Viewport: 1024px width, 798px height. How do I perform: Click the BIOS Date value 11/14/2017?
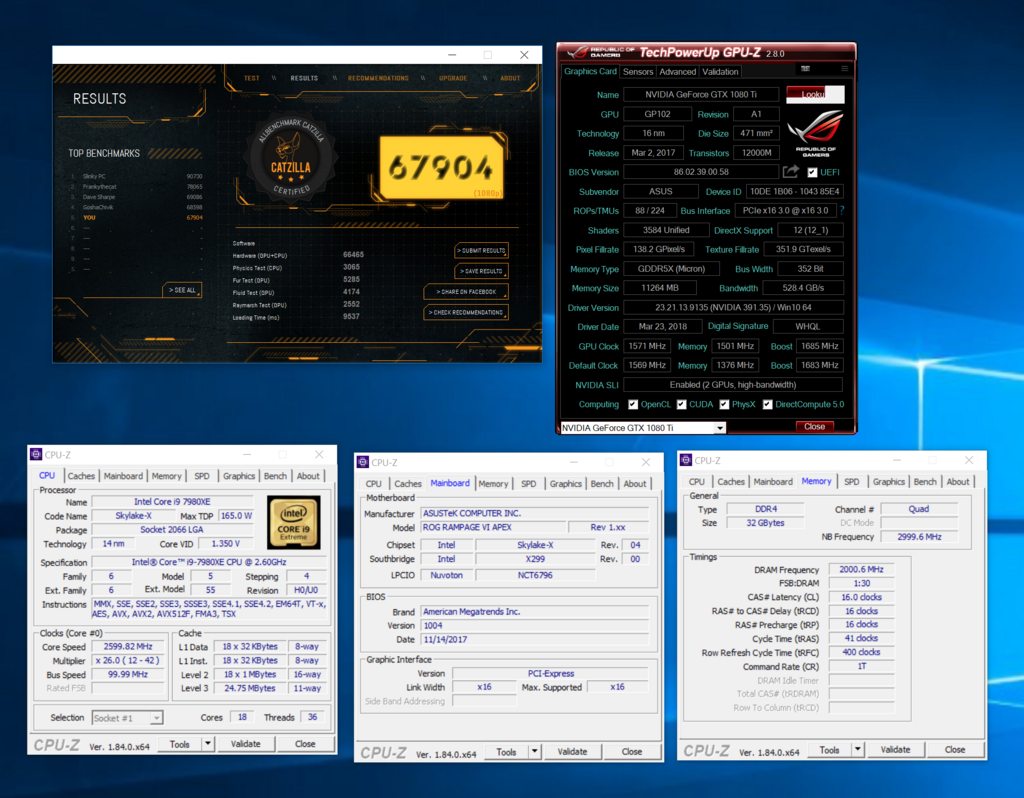[x=535, y=639]
